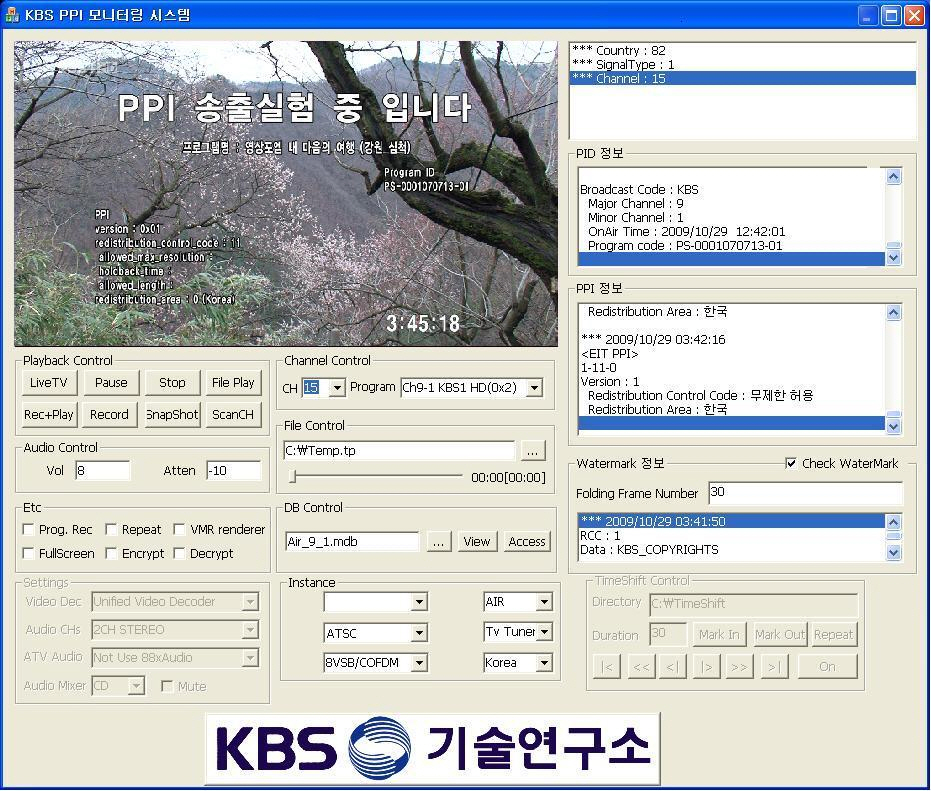The image size is (931, 791).
Task: Expand the 8VSB/COFDM modulation dropdown
Action: tap(419, 663)
